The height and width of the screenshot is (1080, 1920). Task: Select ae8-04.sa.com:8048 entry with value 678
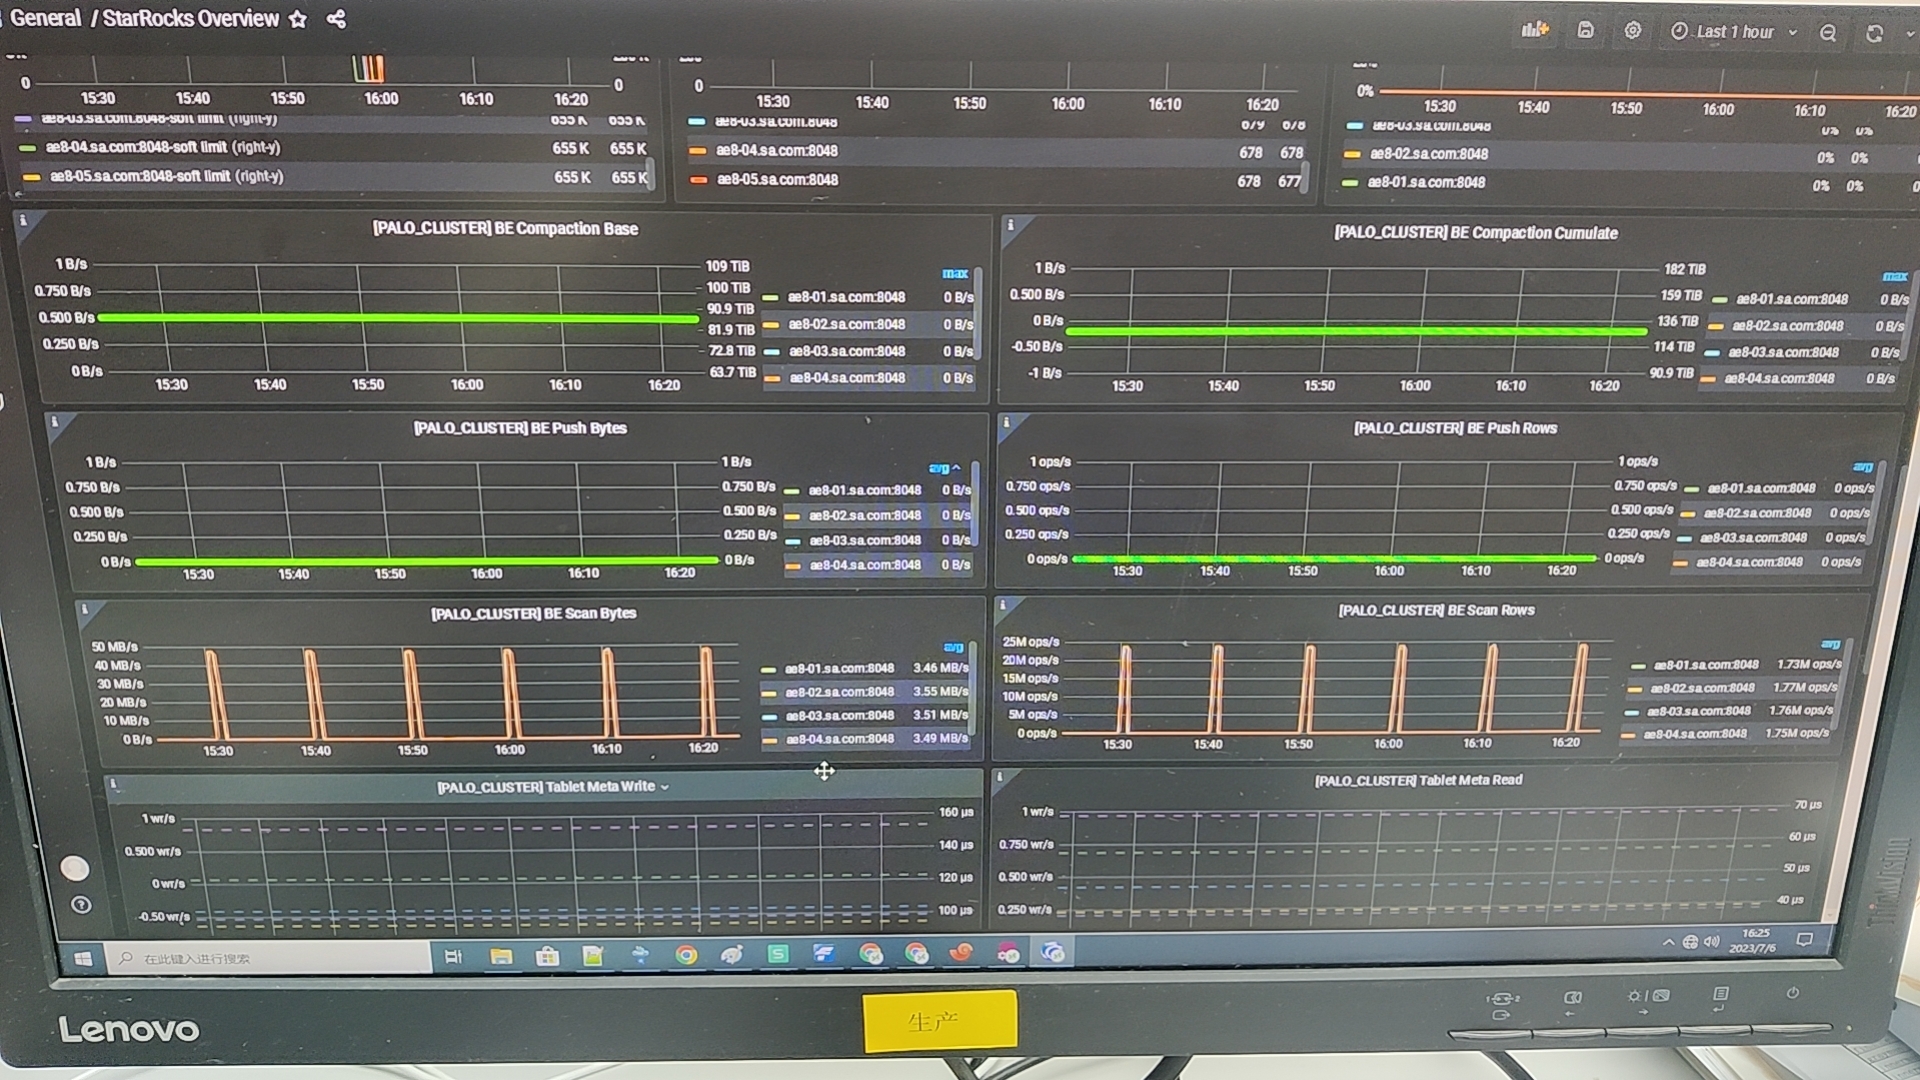tap(776, 151)
